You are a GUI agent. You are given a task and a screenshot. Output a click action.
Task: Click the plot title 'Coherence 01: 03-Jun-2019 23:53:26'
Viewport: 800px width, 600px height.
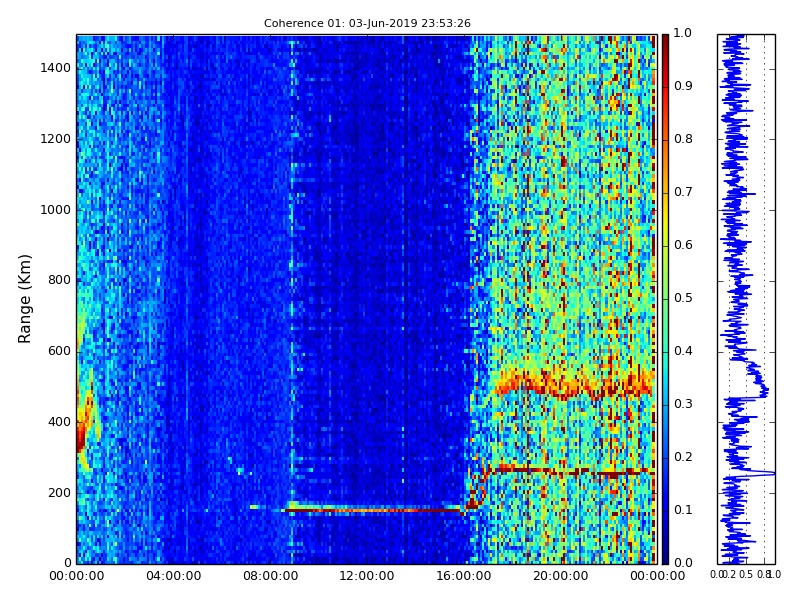[367, 23]
